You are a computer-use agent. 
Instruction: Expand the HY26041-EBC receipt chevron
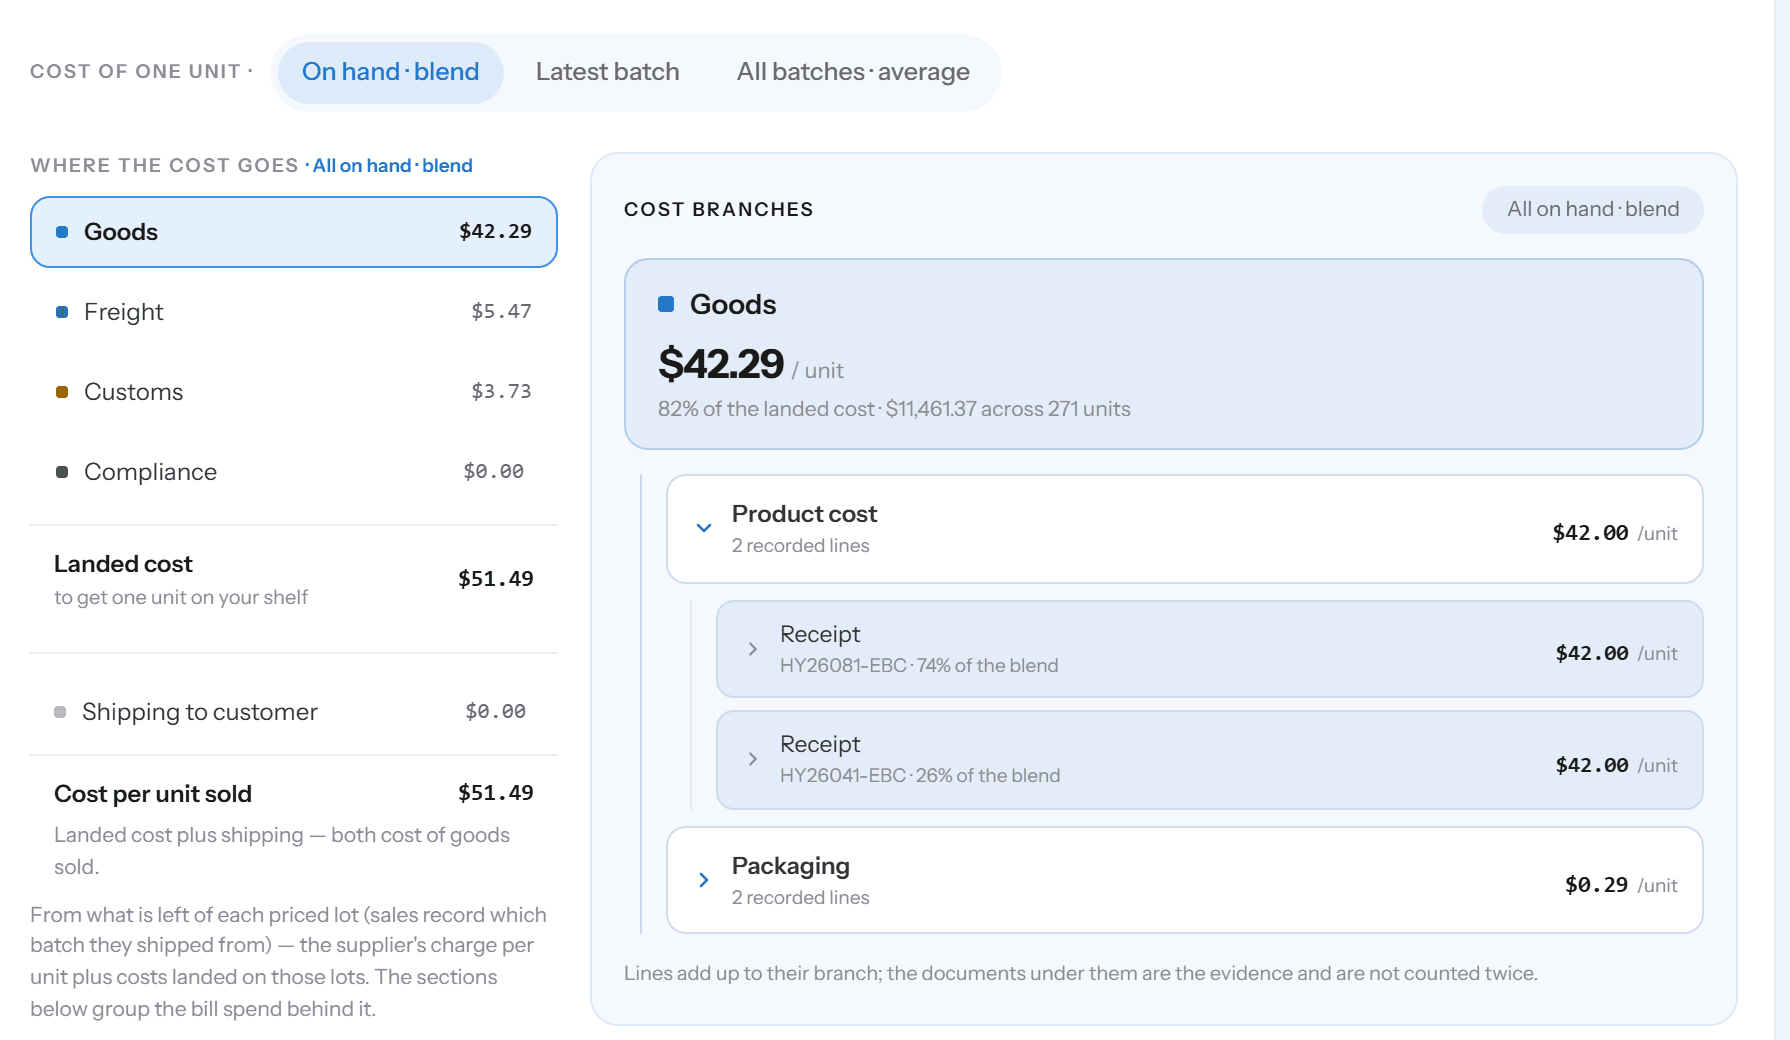point(753,759)
